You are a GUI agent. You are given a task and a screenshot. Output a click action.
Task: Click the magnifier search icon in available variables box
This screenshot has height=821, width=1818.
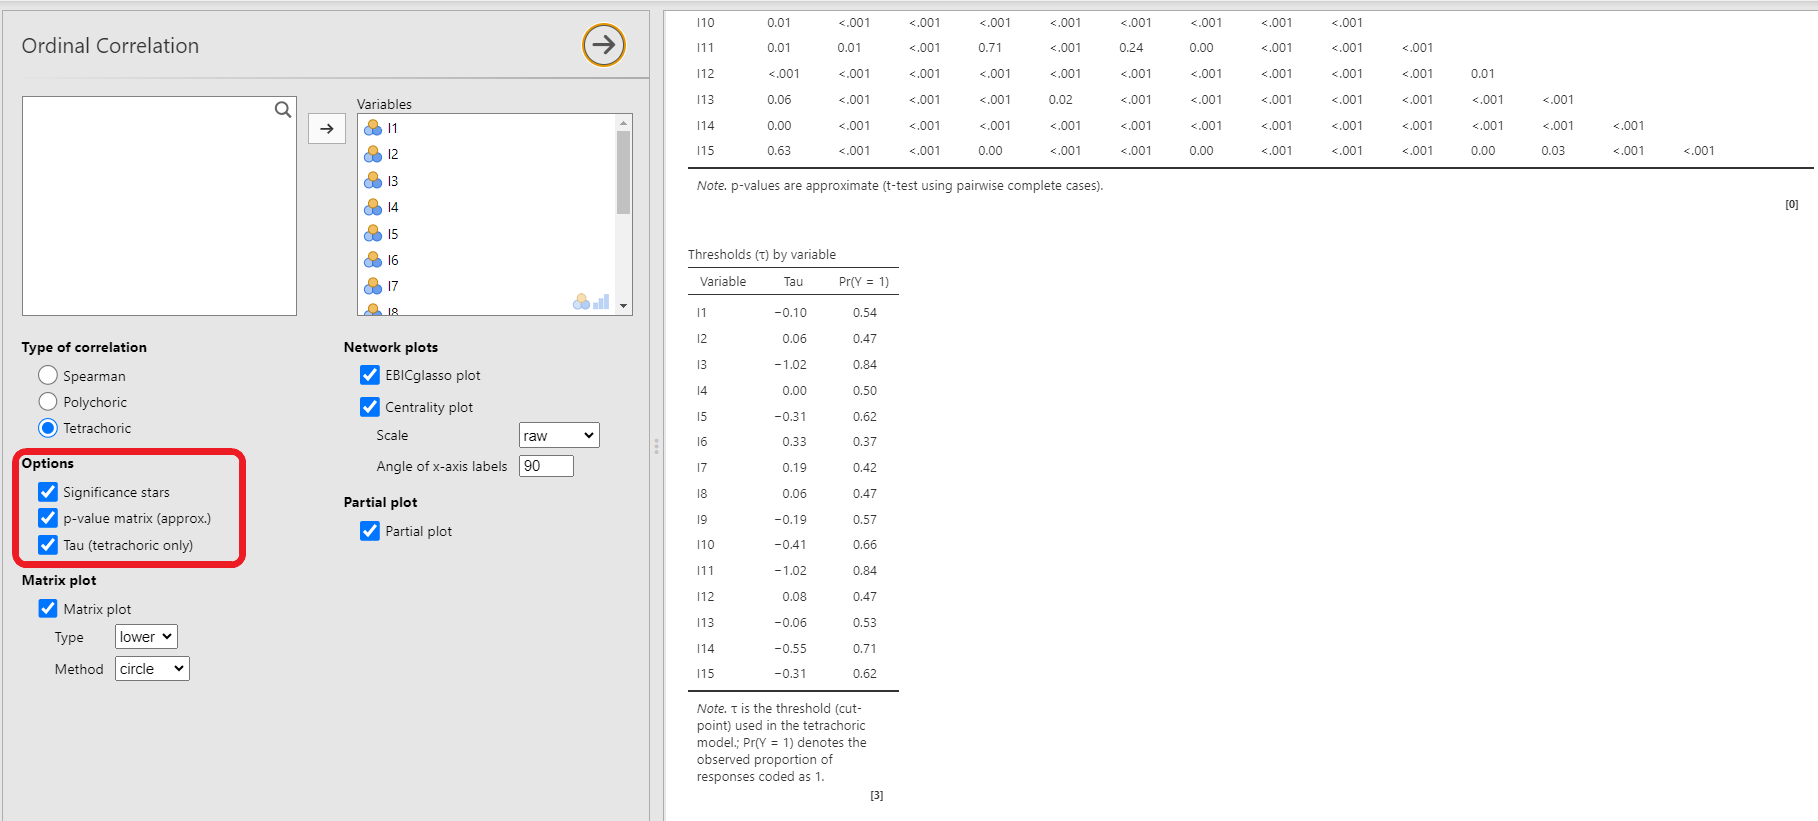tap(283, 110)
